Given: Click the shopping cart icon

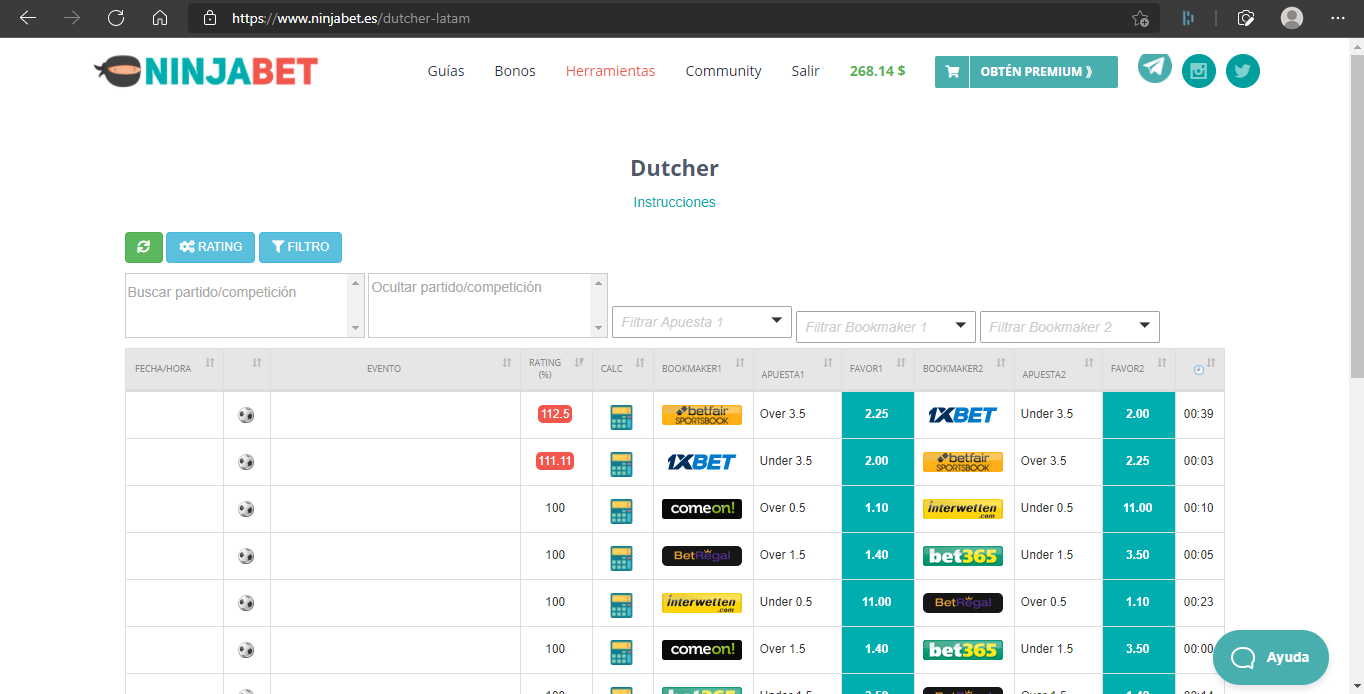Looking at the screenshot, I should [x=952, y=72].
